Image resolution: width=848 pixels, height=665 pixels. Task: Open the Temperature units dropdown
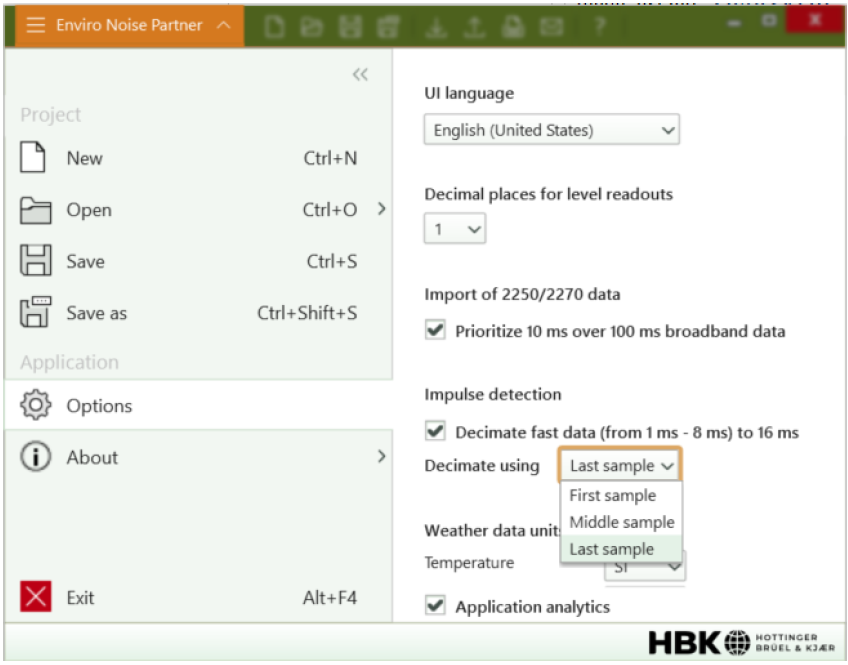[x=645, y=568]
